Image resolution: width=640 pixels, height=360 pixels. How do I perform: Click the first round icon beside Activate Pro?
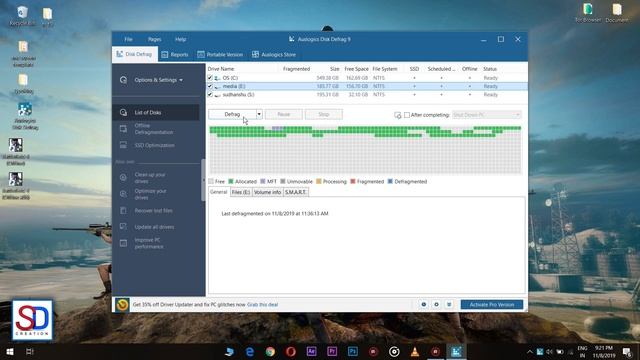[x=424, y=304]
